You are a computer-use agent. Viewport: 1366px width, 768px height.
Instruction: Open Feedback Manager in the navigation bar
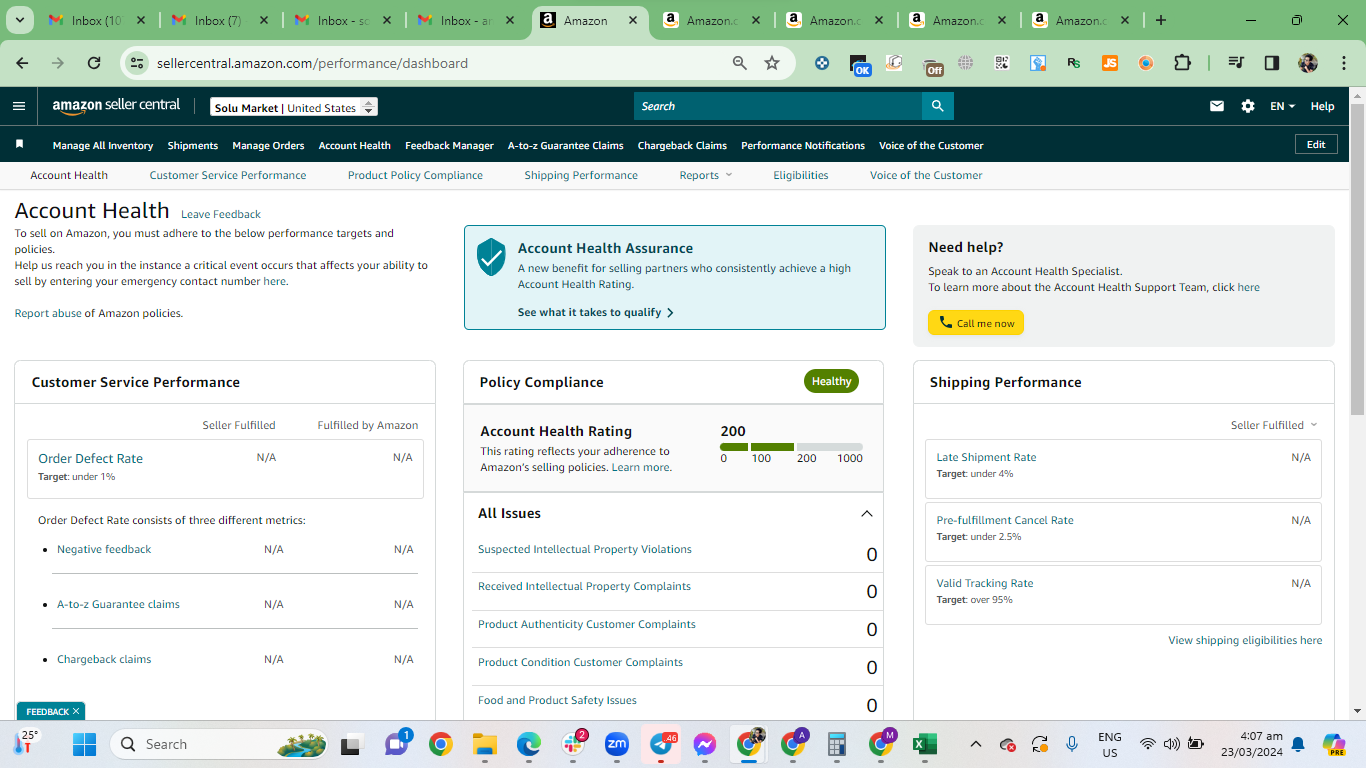click(x=449, y=145)
